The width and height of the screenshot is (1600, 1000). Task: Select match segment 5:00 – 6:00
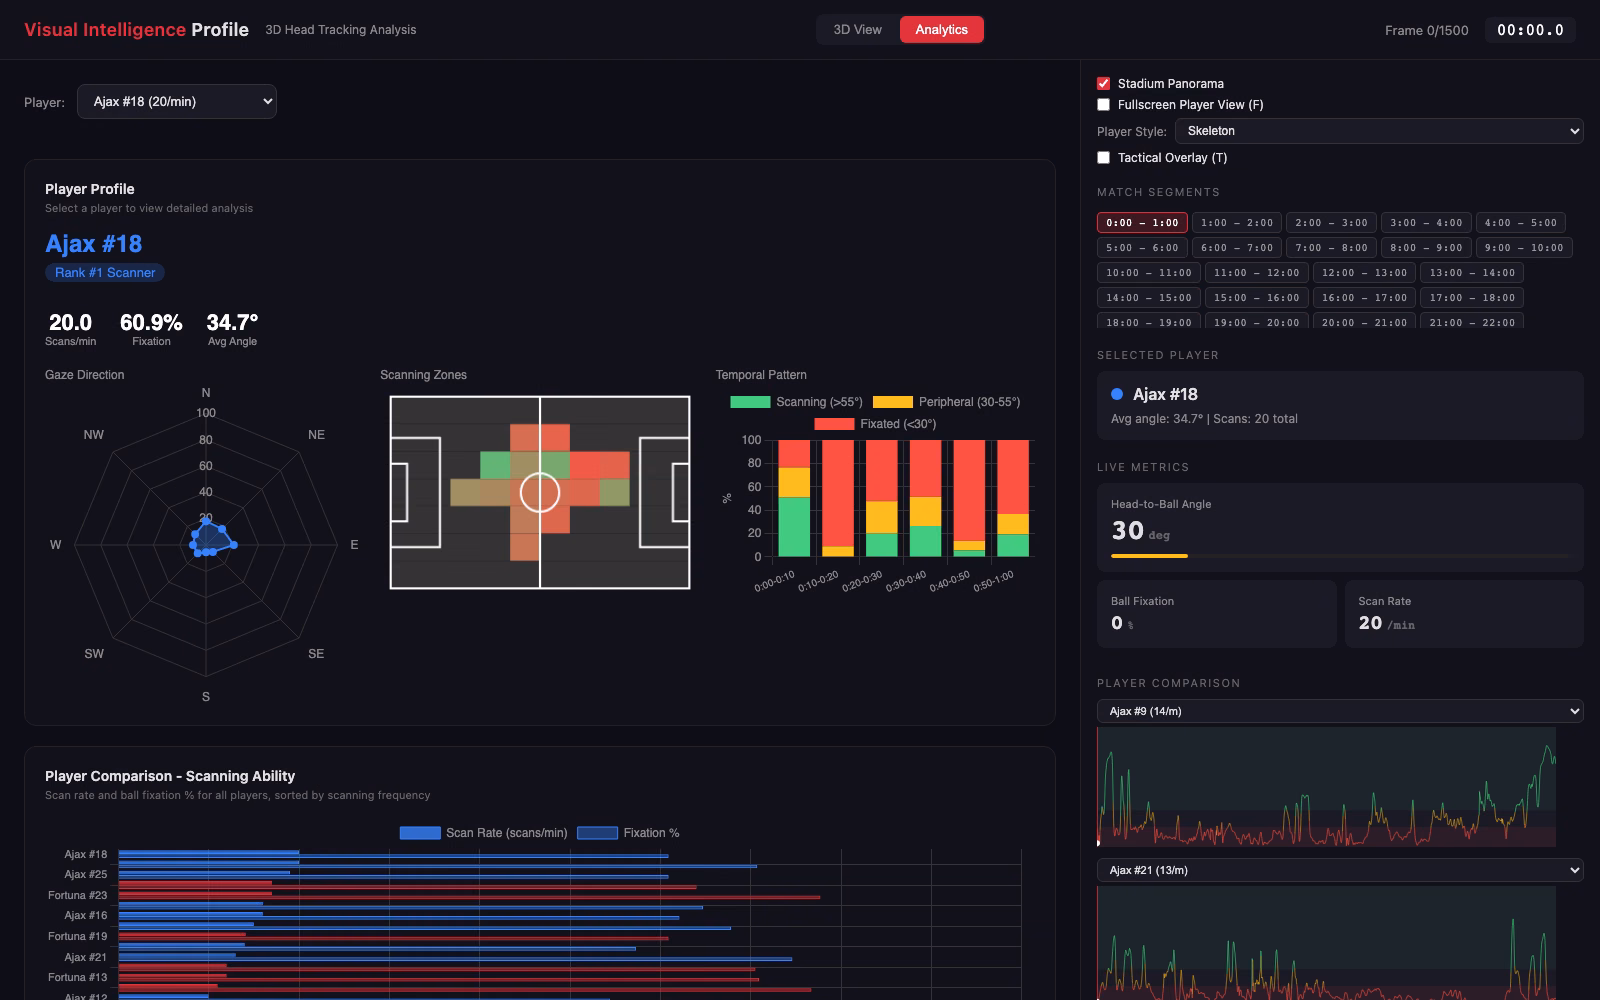pyautogui.click(x=1142, y=248)
